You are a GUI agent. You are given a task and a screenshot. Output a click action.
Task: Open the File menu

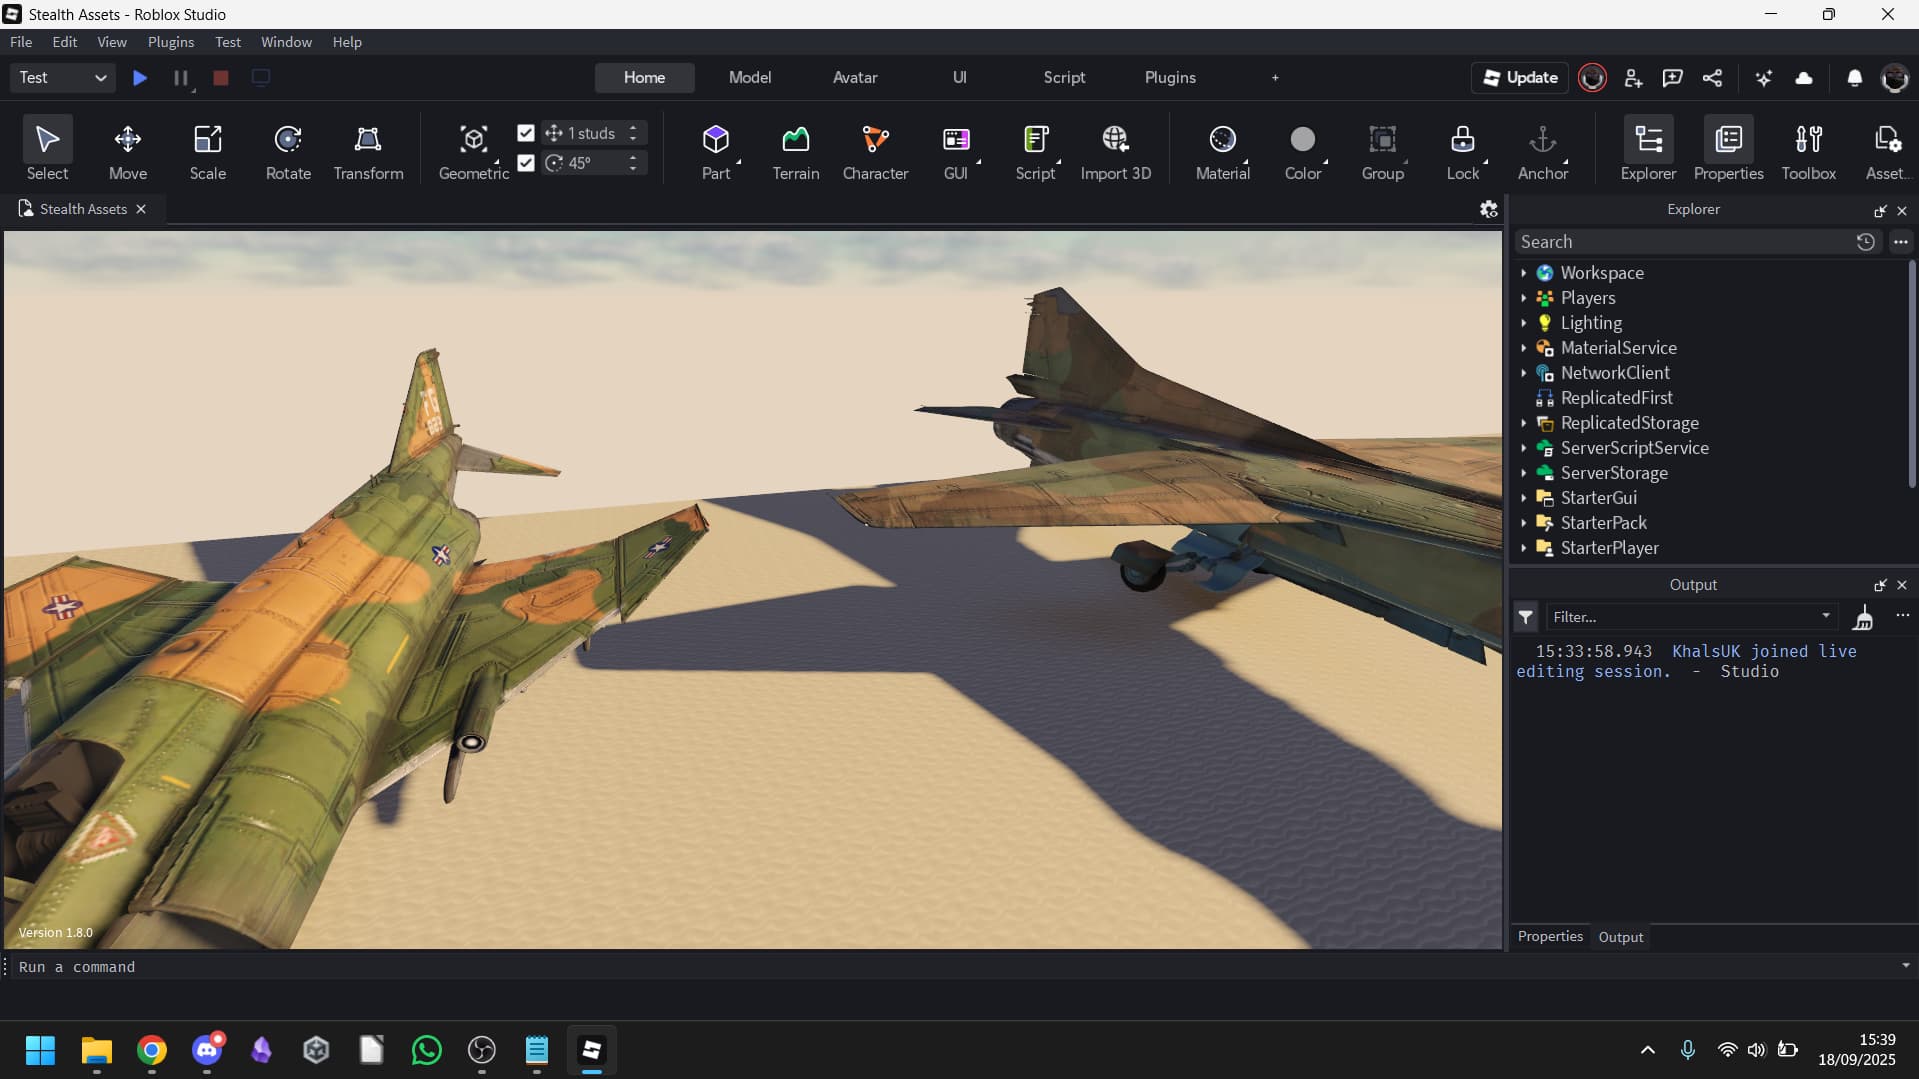coord(21,42)
